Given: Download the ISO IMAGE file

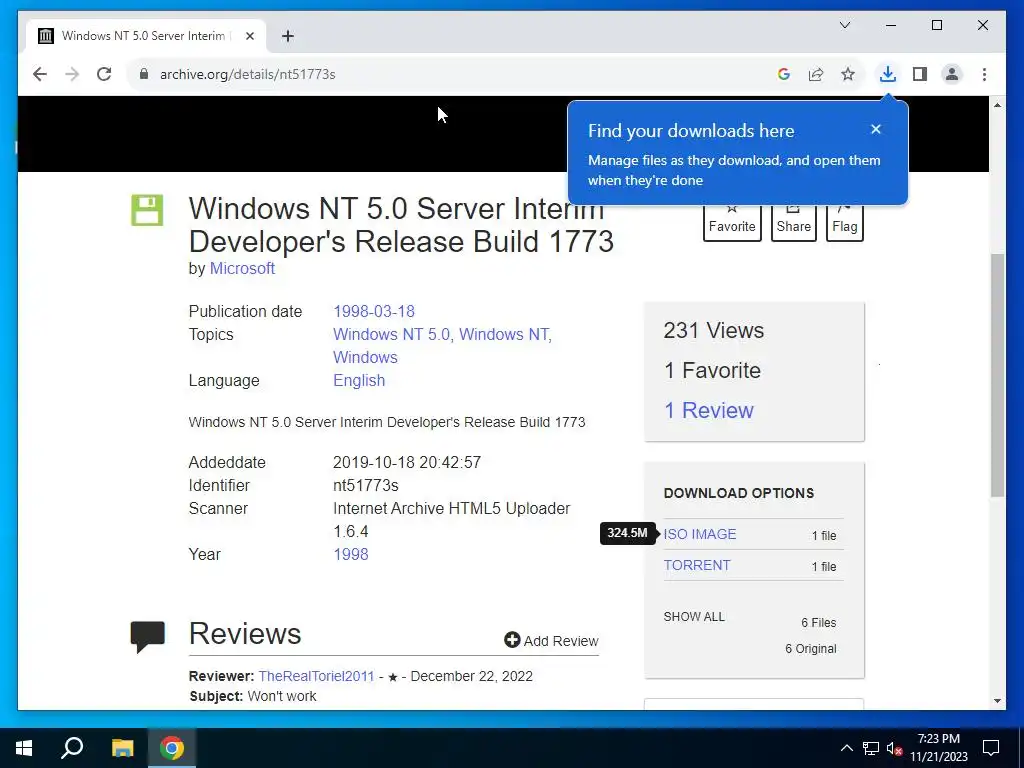Looking at the screenshot, I should [699, 534].
